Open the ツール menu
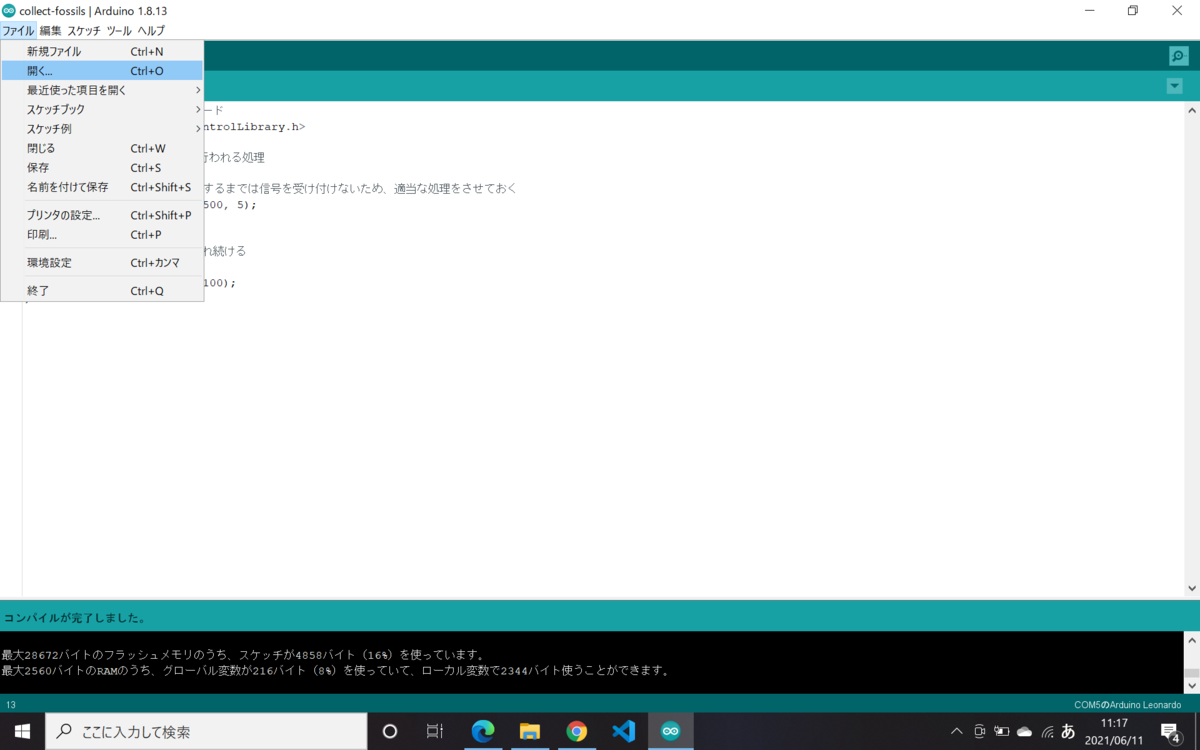The image size is (1200, 750). coord(119,31)
